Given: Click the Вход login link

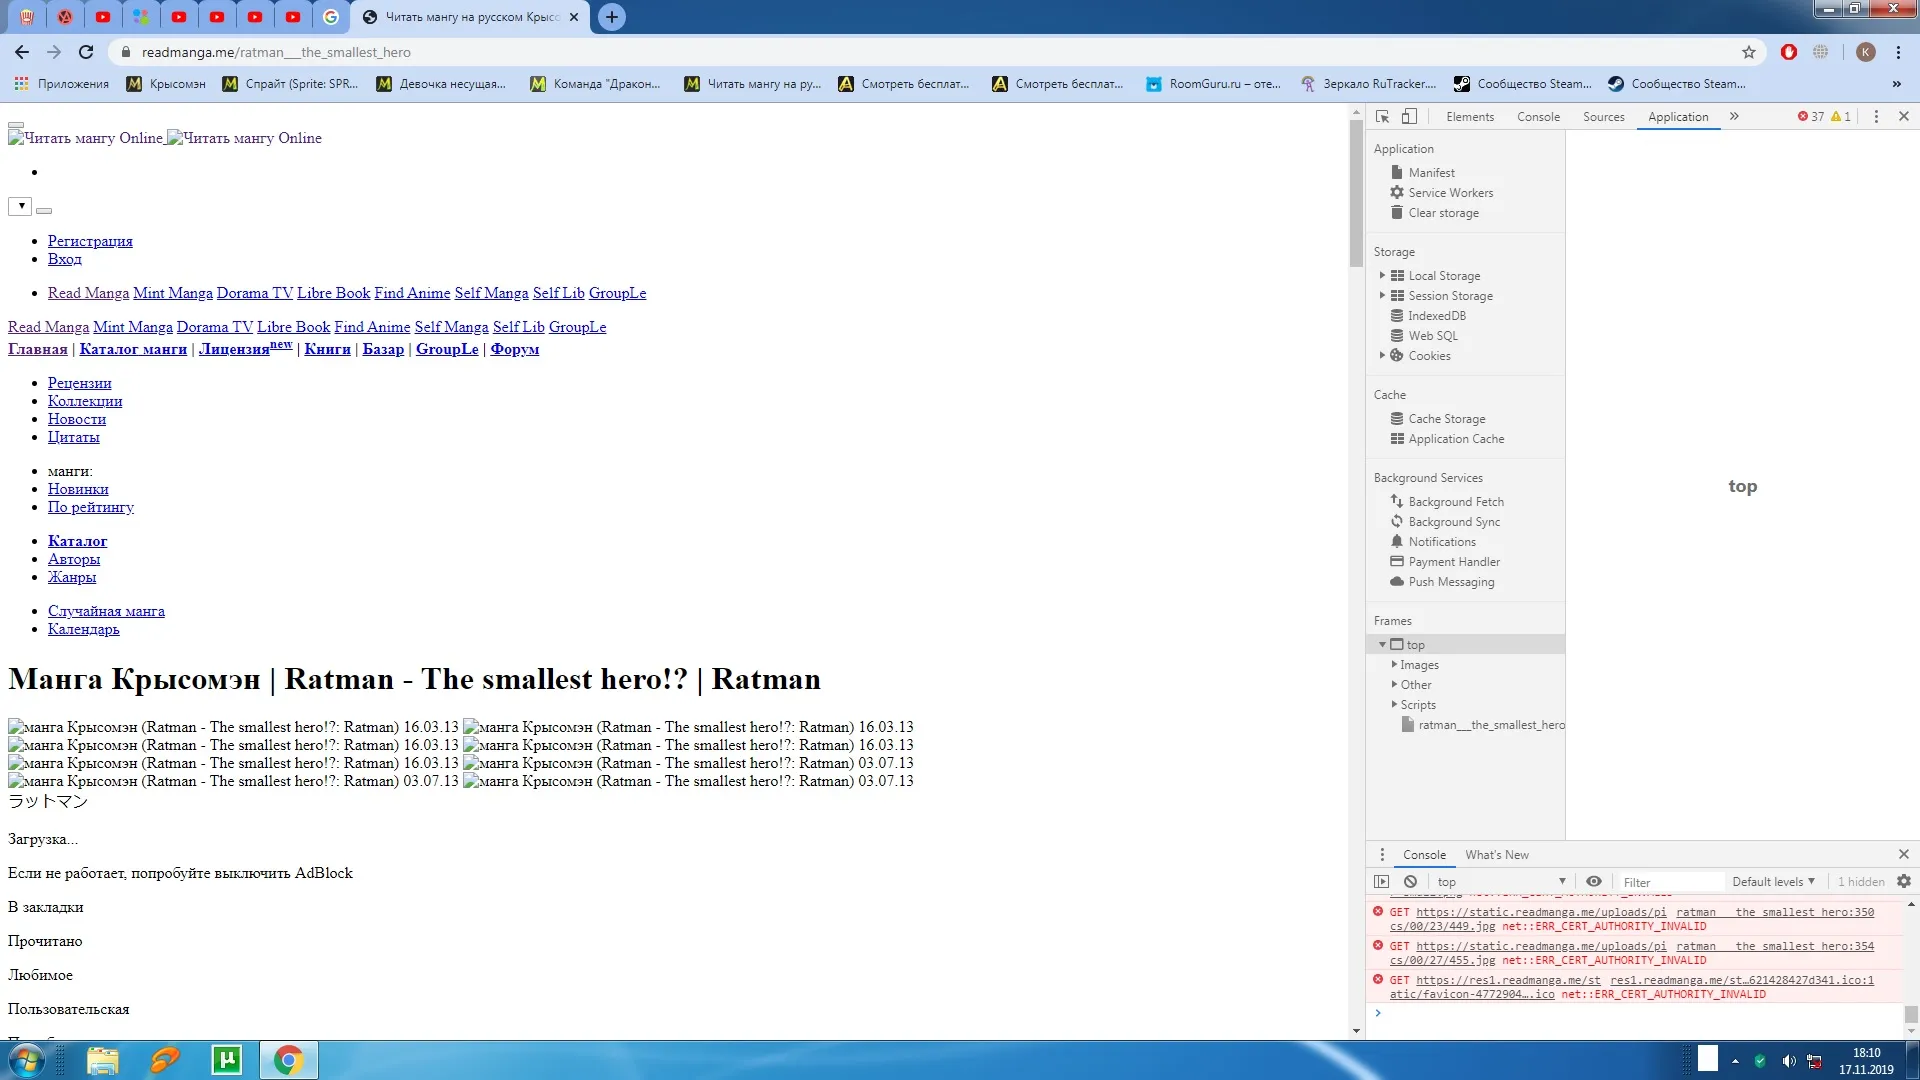Looking at the screenshot, I should (64, 259).
